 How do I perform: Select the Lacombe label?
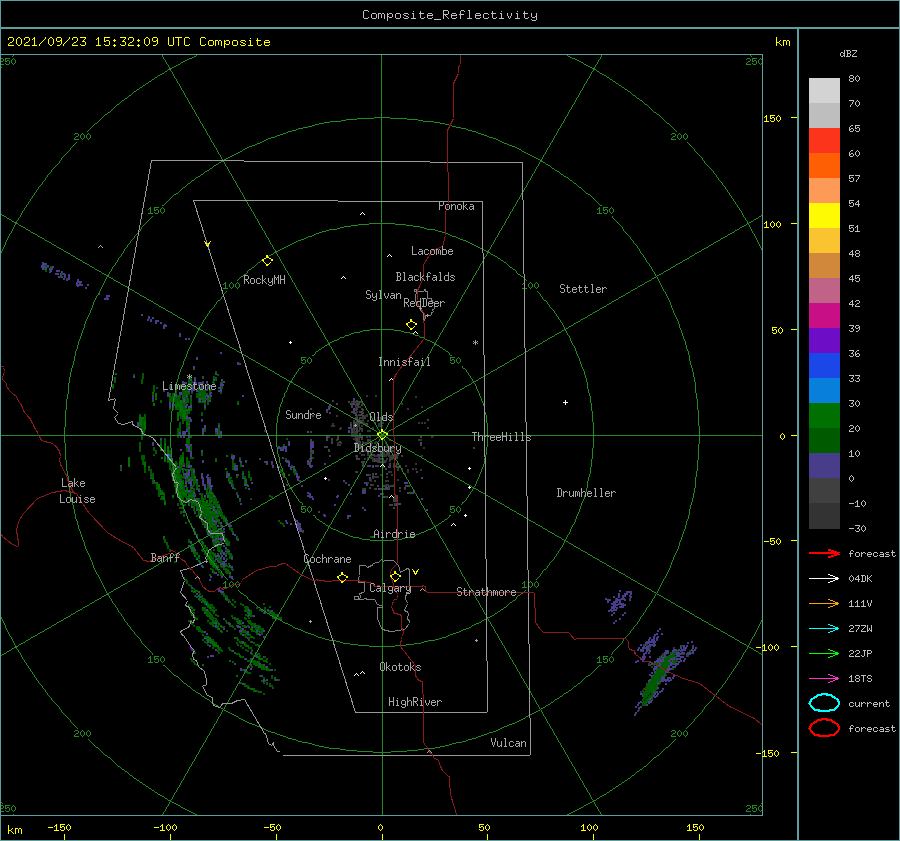[432, 251]
